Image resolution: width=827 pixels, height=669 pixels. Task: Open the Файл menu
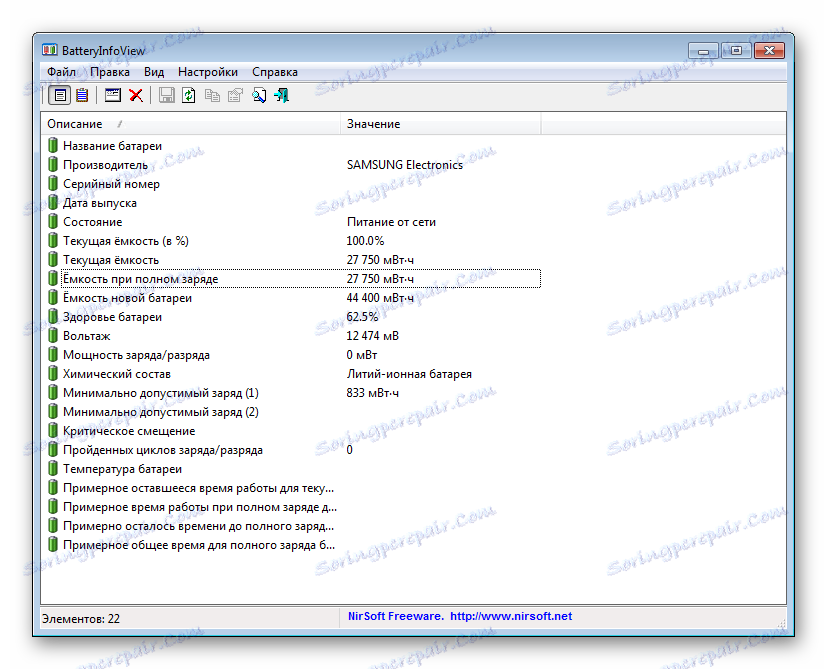coord(61,71)
